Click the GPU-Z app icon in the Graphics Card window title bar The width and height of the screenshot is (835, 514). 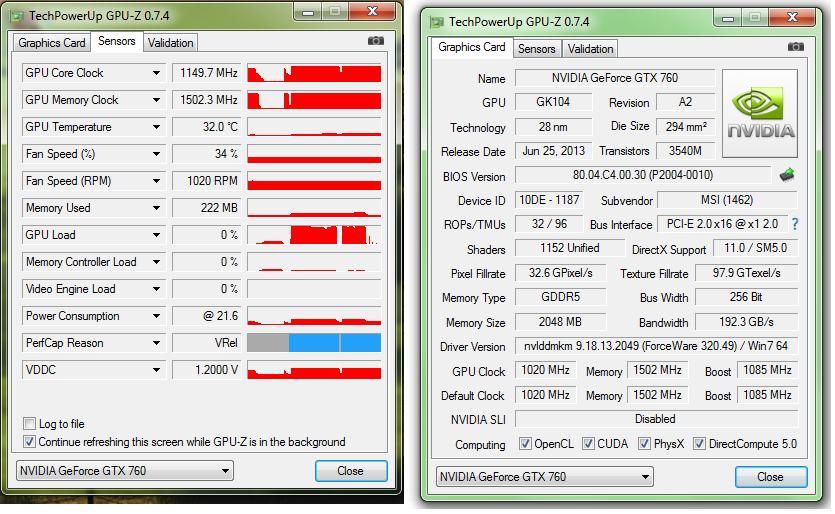437,22
